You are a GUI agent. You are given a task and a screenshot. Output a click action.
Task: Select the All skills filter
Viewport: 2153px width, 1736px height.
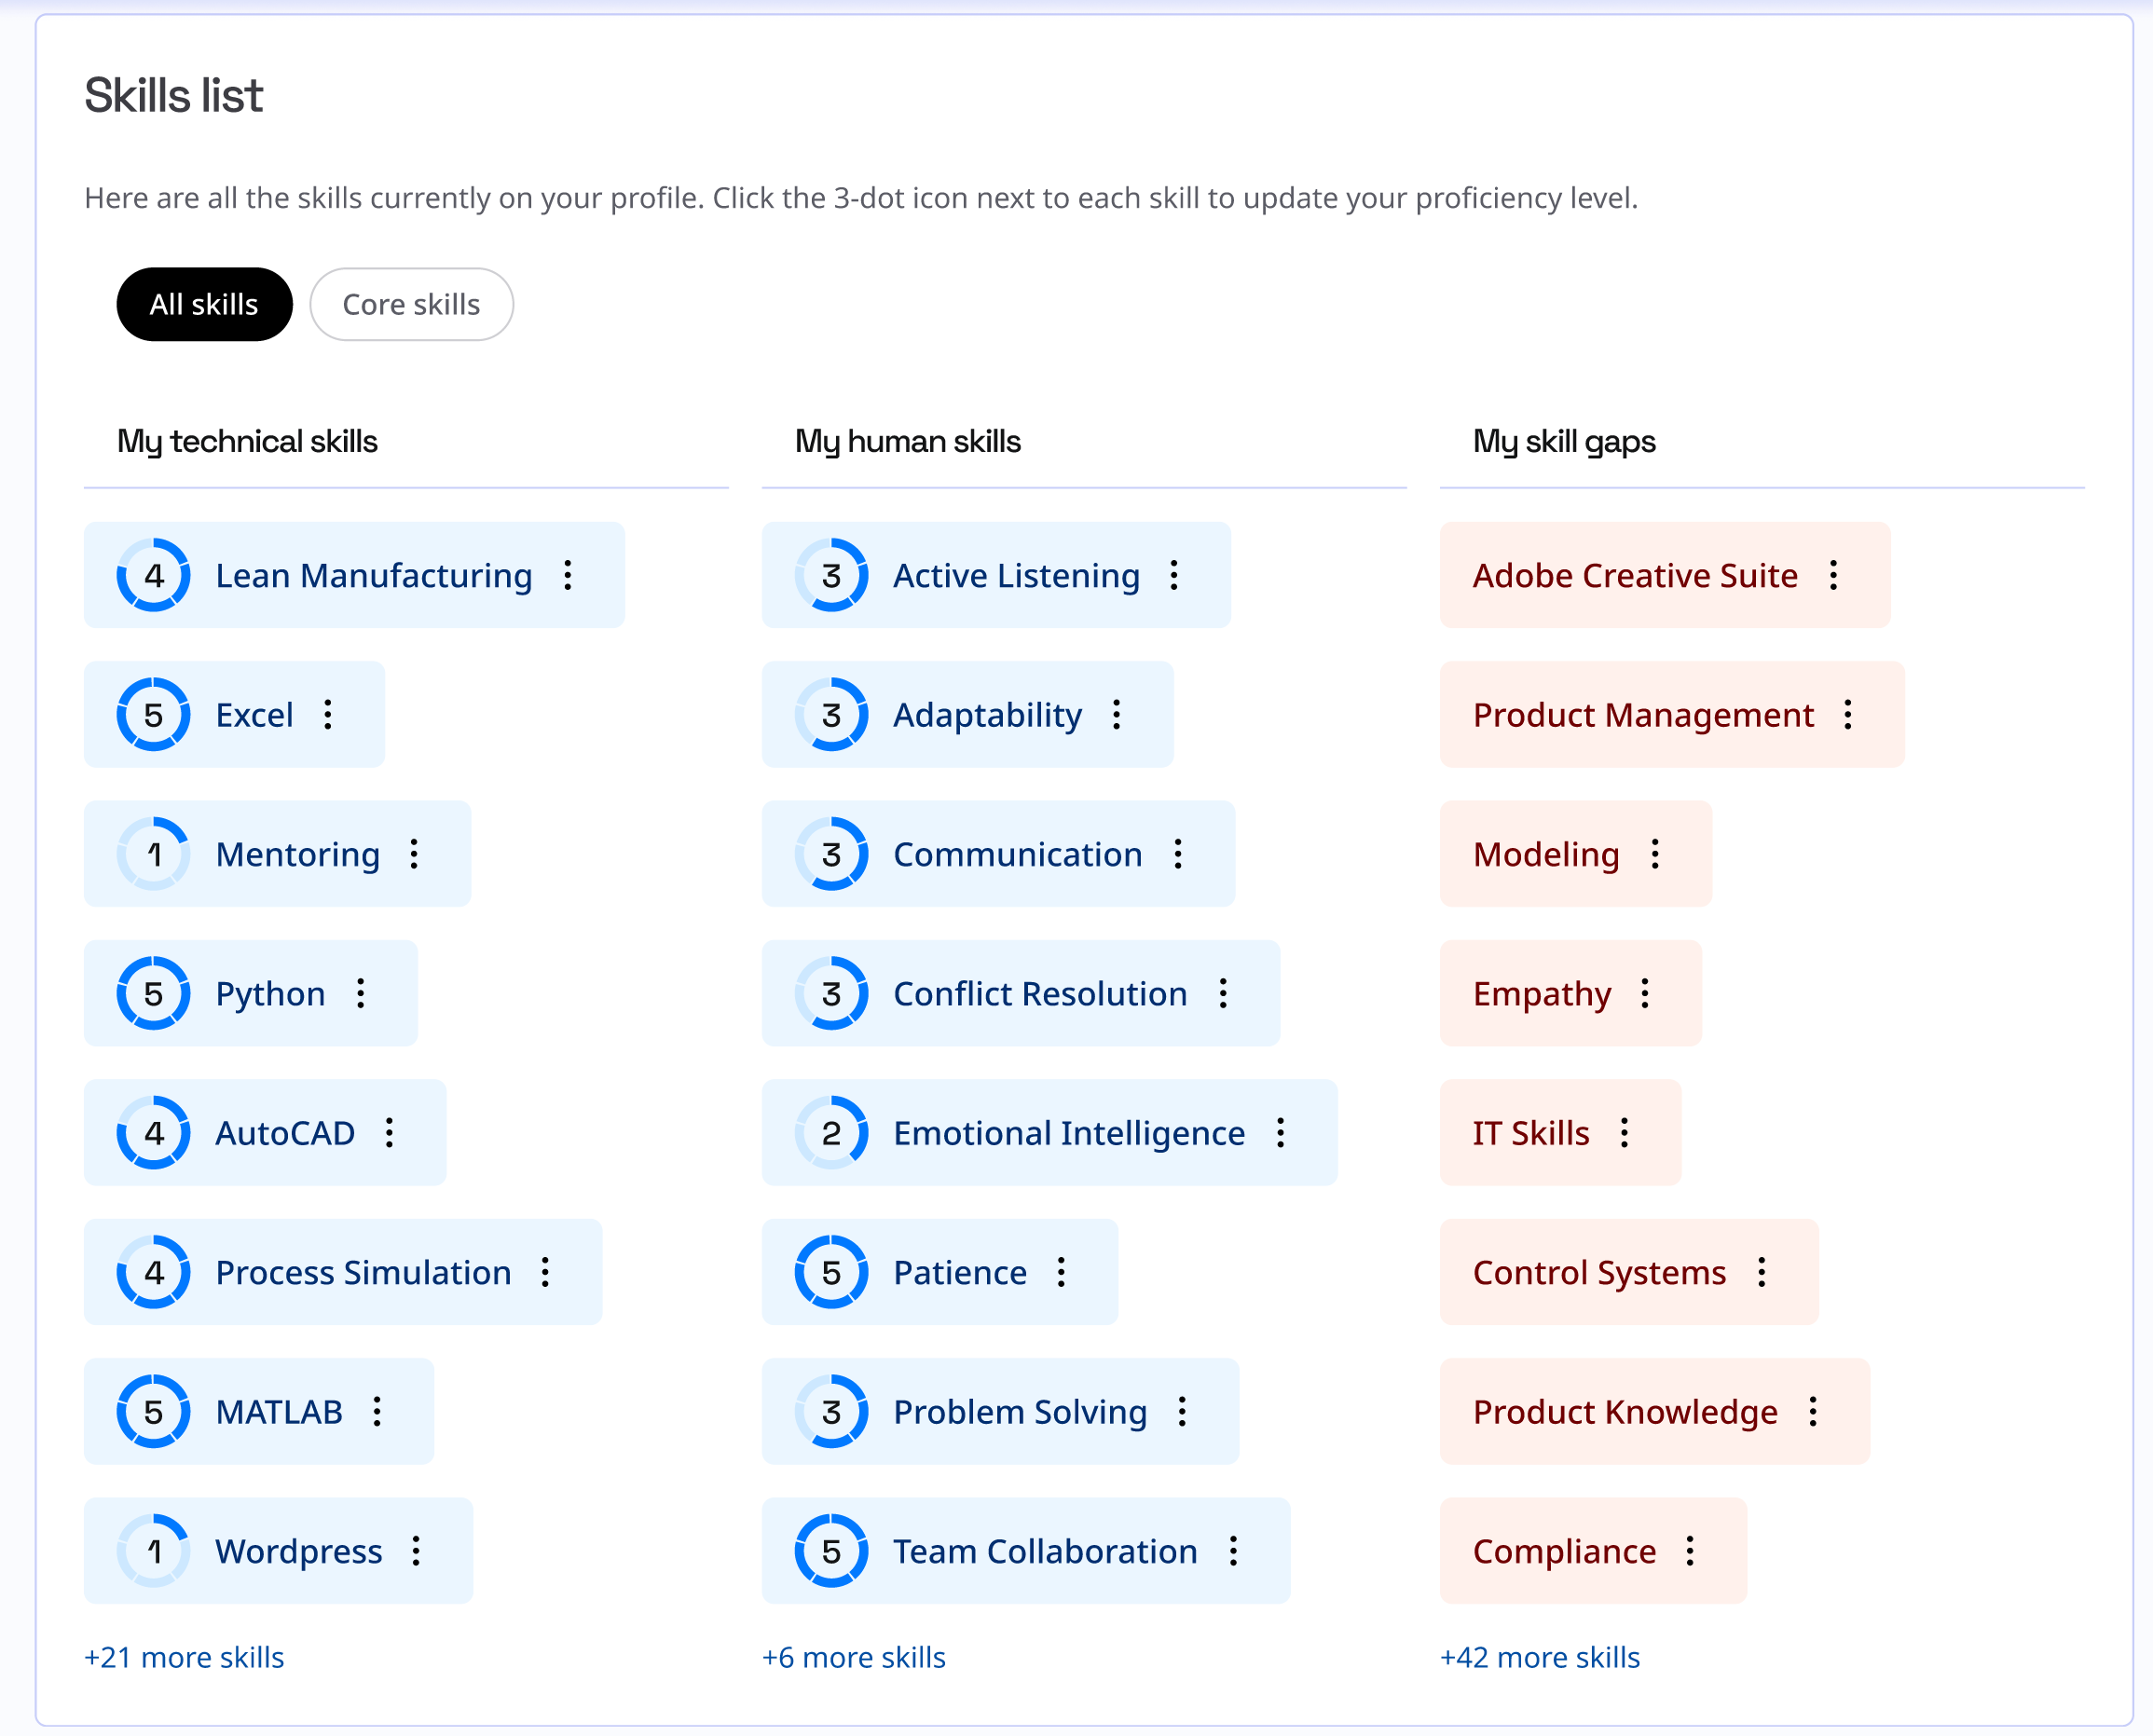click(x=204, y=304)
